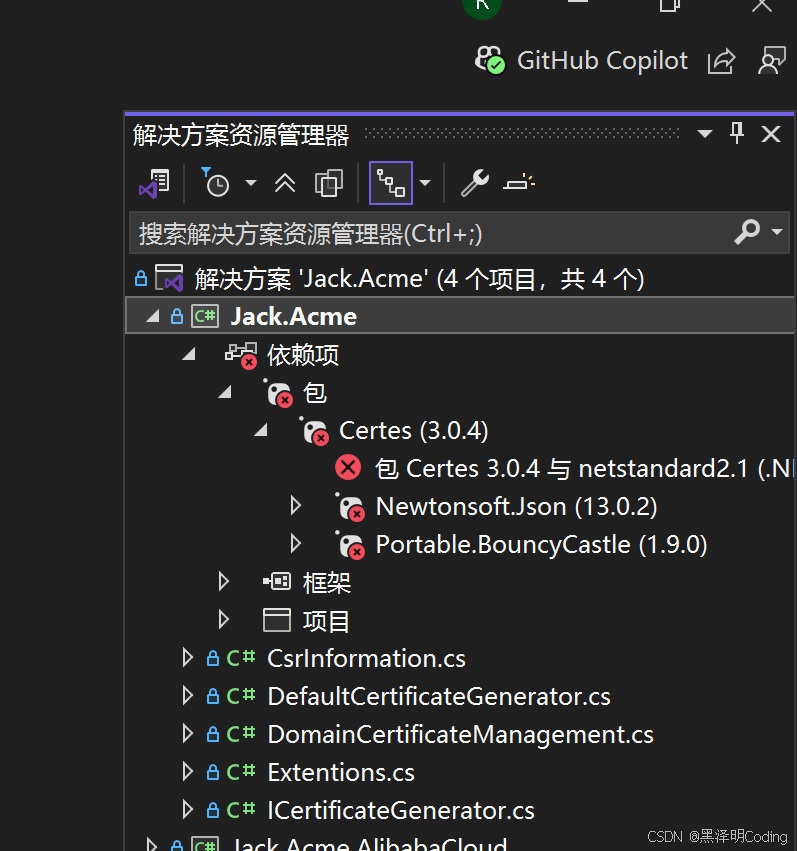The width and height of the screenshot is (797, 851).
Task: Select Newtonsoft.Json (13.0.2) package
Action: point(516,507)
